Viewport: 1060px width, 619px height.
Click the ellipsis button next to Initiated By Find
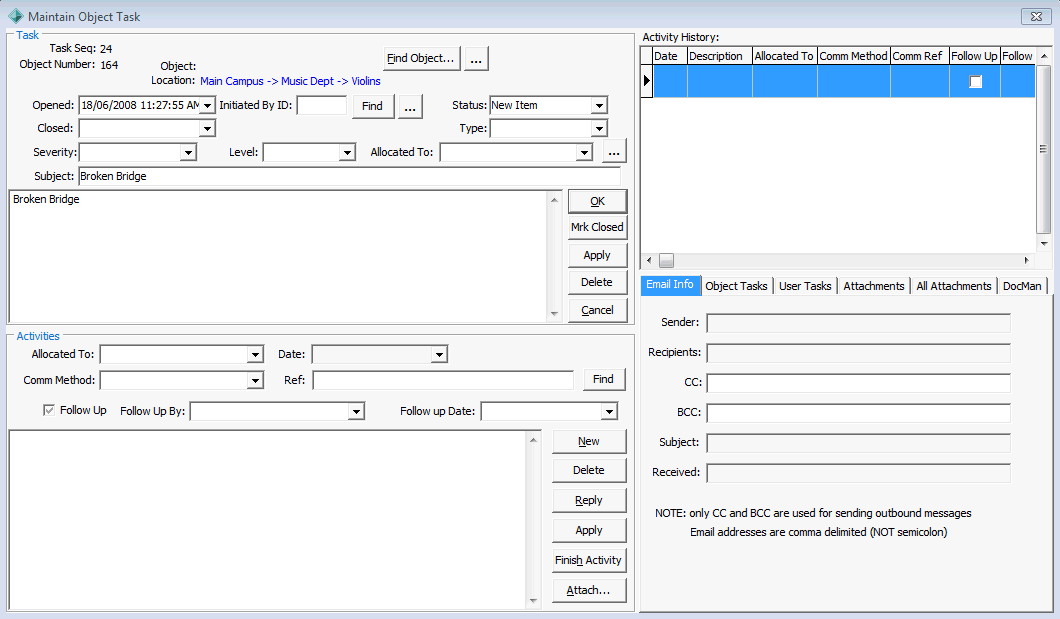tap(410, 107)
